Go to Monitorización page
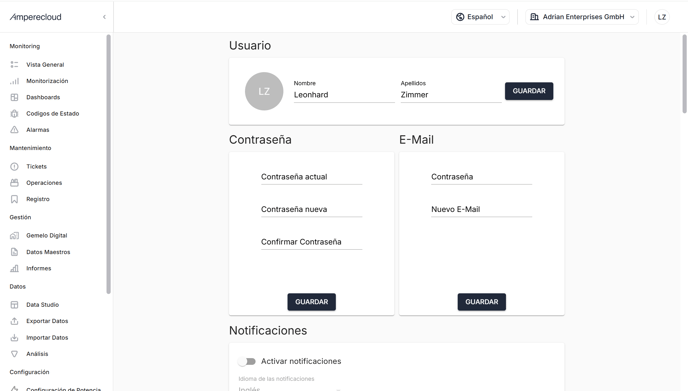Viewport: 688px width, 391px height. [x=47, y=81]
